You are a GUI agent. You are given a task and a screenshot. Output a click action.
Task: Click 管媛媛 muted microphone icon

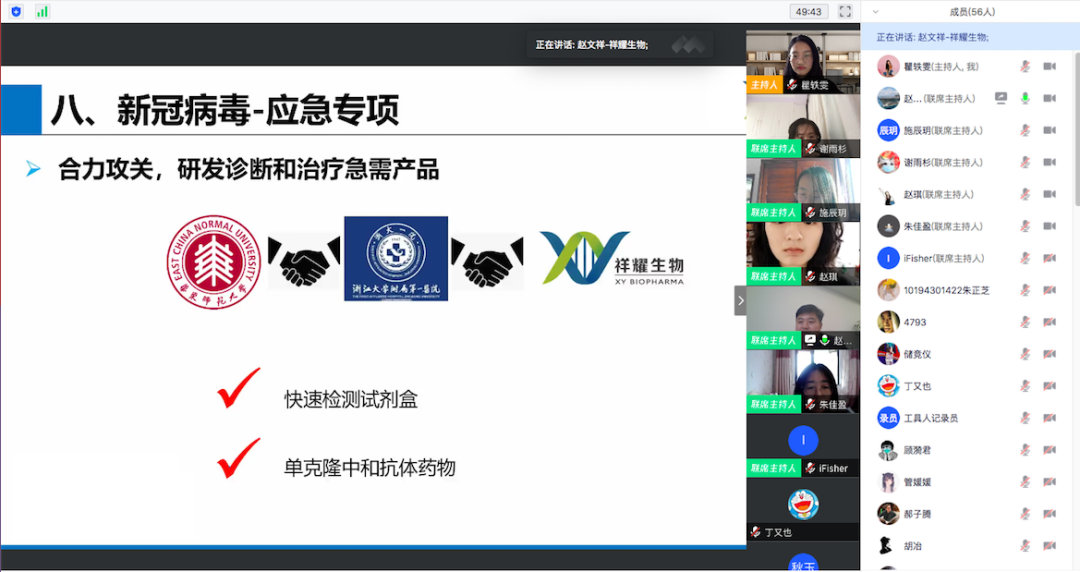[x=1025, y=482]
